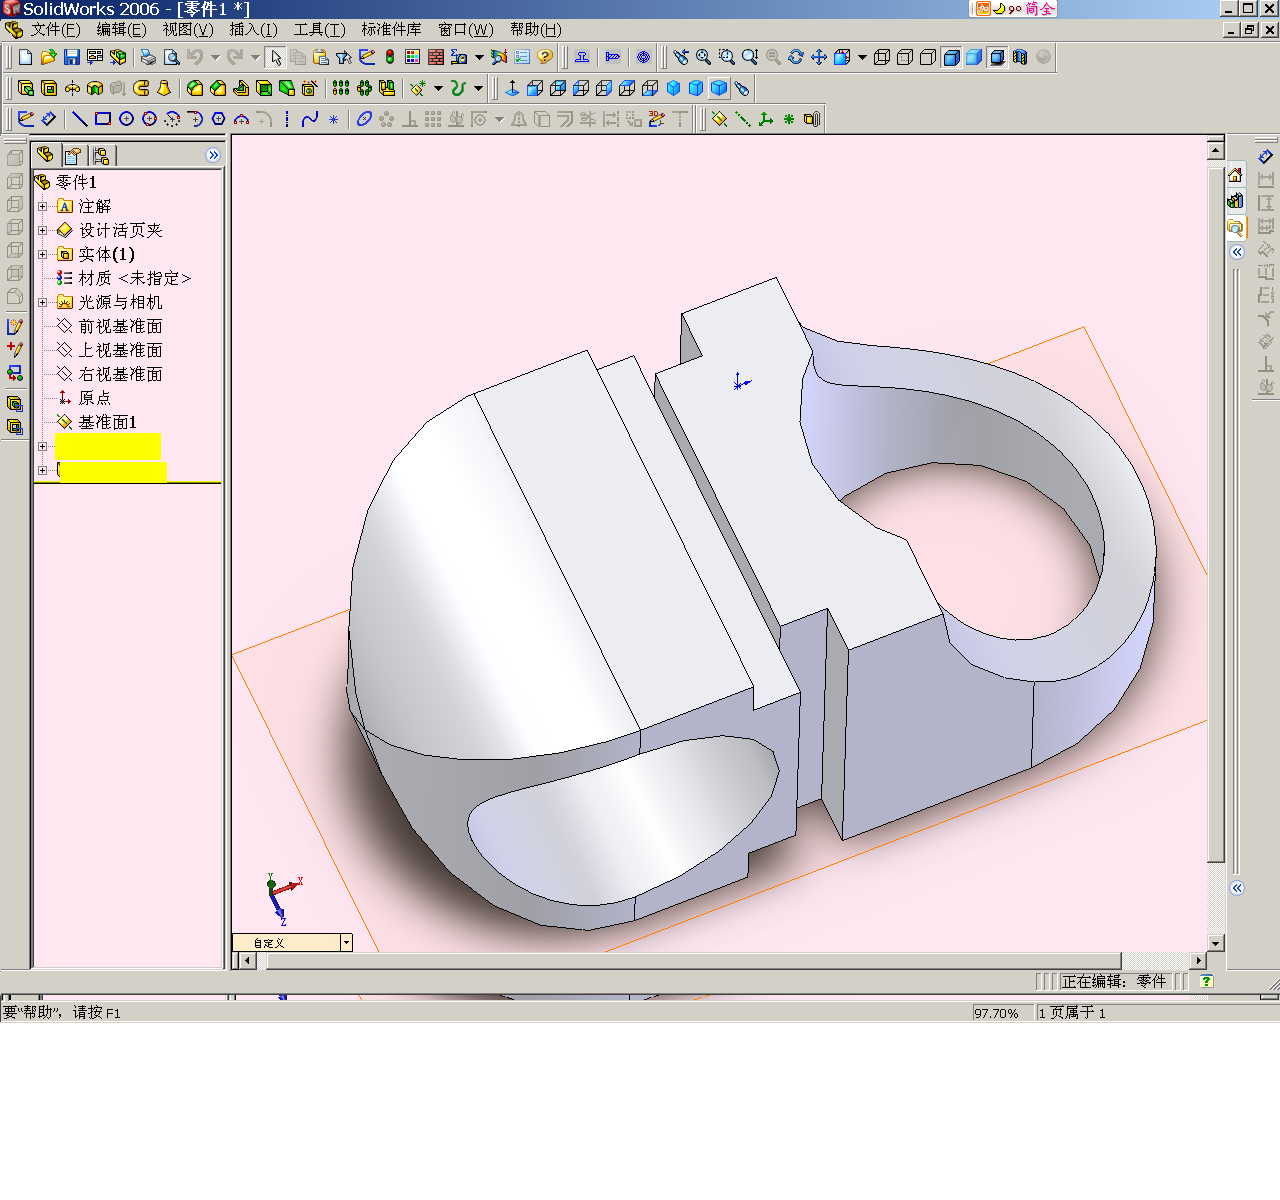Click the Rebuild traffic light icon
Viewport: 1280px width, 1200px height.
pyautogui.click(x=390, y=58)
